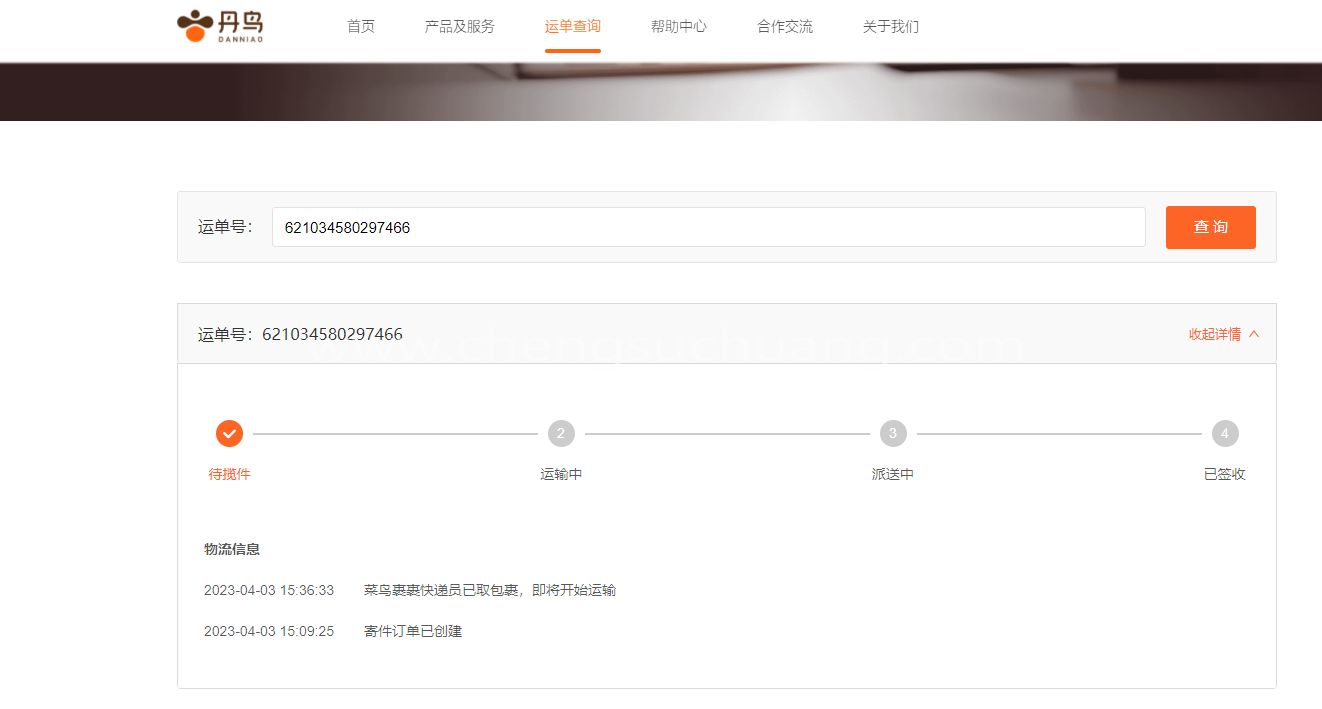Viewport: 1322px width, 709px height.
Task: Click the step 2 circle icon
Action: tap(561, 433)
